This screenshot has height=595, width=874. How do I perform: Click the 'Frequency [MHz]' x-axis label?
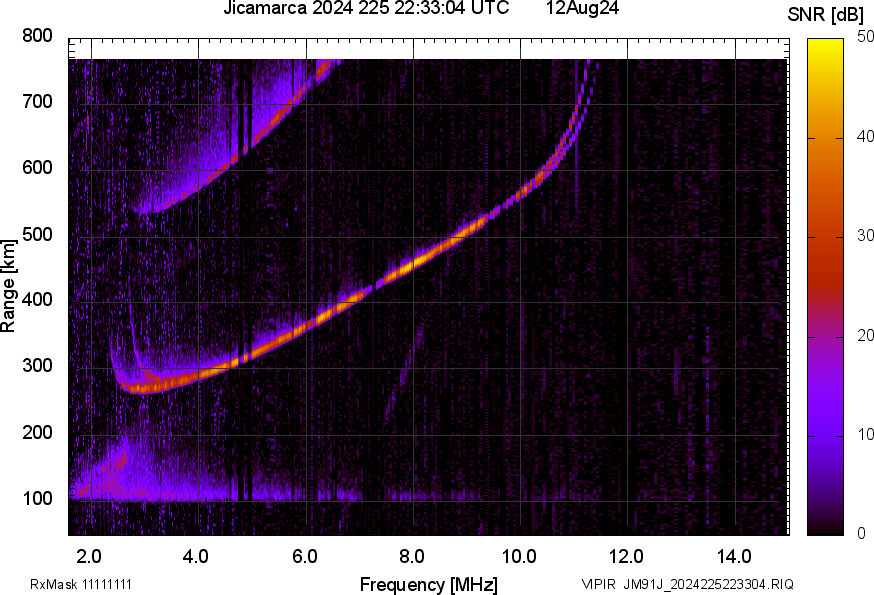429,584
